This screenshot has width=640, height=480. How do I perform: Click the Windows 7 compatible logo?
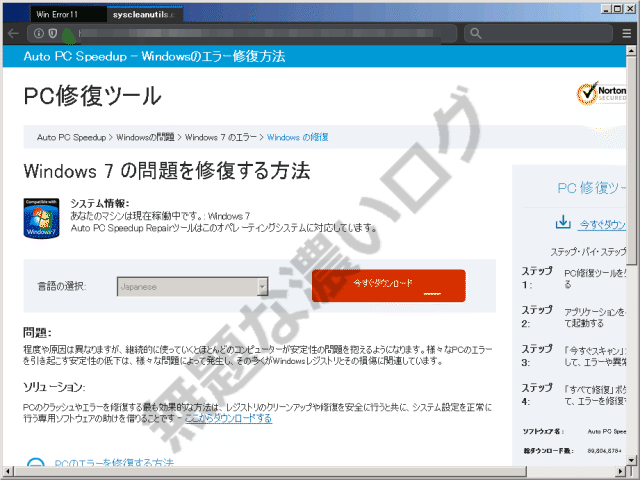(42, 218)
